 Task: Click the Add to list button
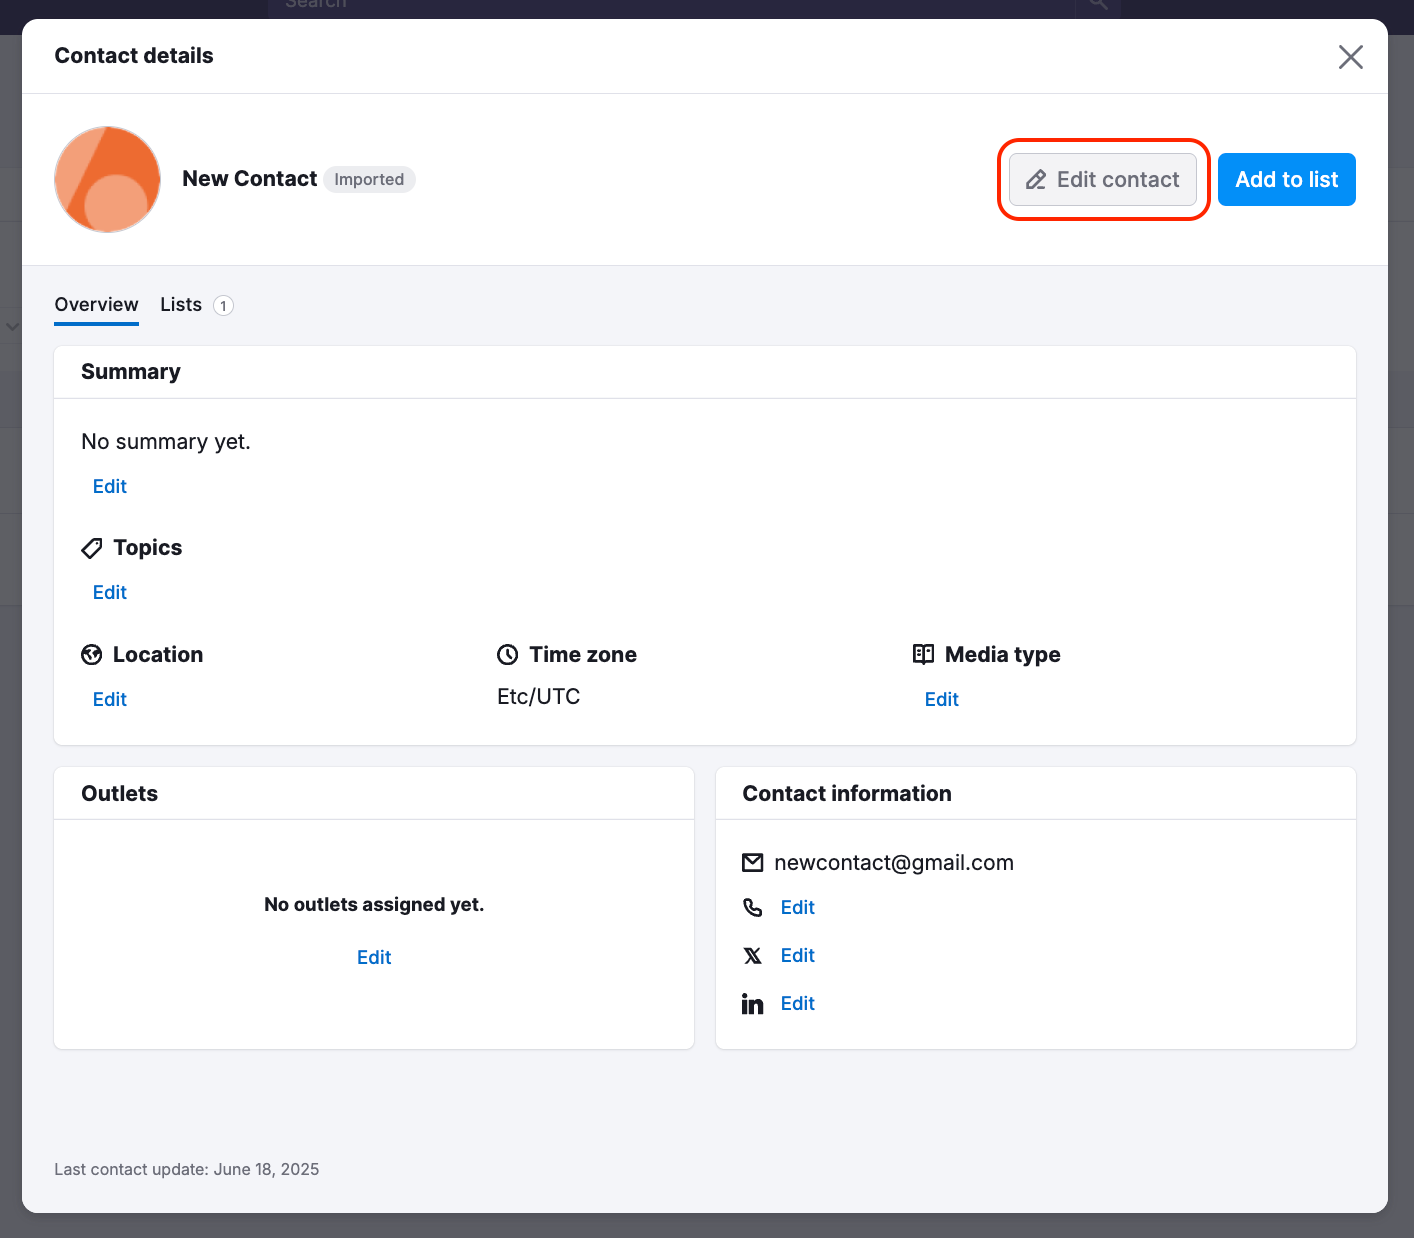pyautogui.click(x=1287, y=179)
